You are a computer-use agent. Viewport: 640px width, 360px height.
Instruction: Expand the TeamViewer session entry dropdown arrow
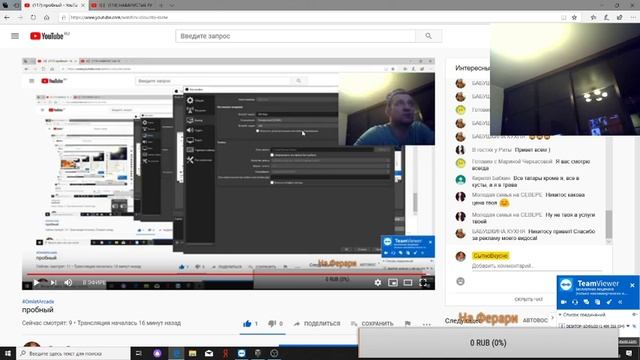click(628, 326)
